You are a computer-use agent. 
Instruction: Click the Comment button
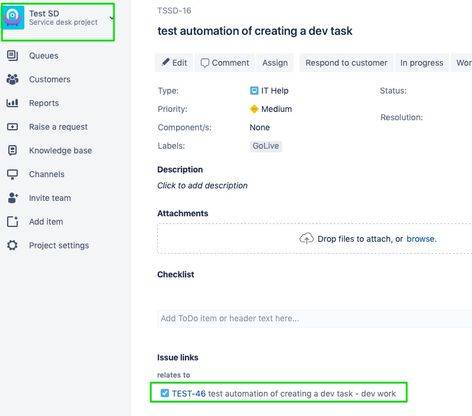click(x=225, y=63)
